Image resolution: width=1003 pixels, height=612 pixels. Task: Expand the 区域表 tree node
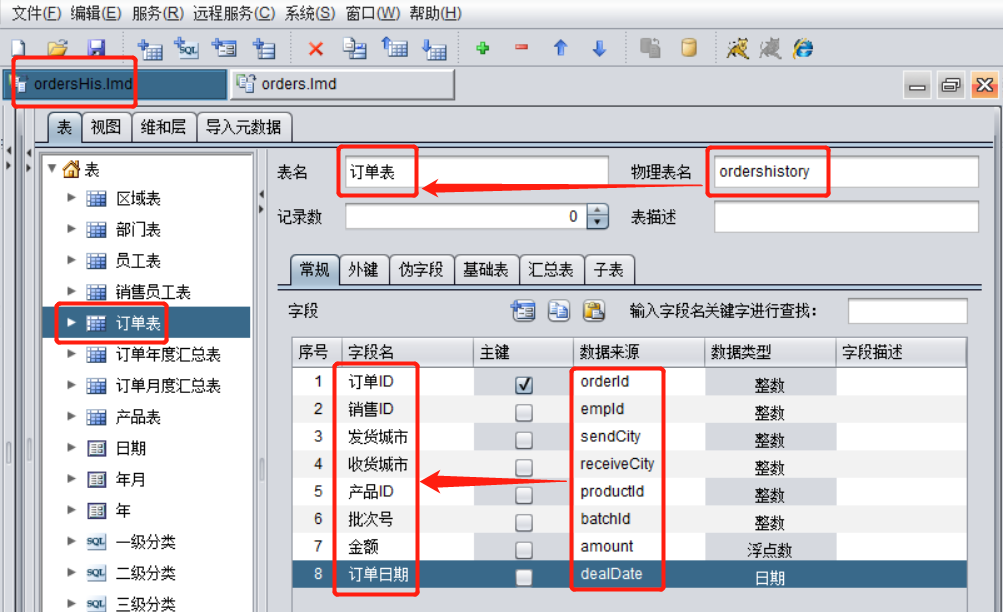pyautogui.click(x=72, y=198)
